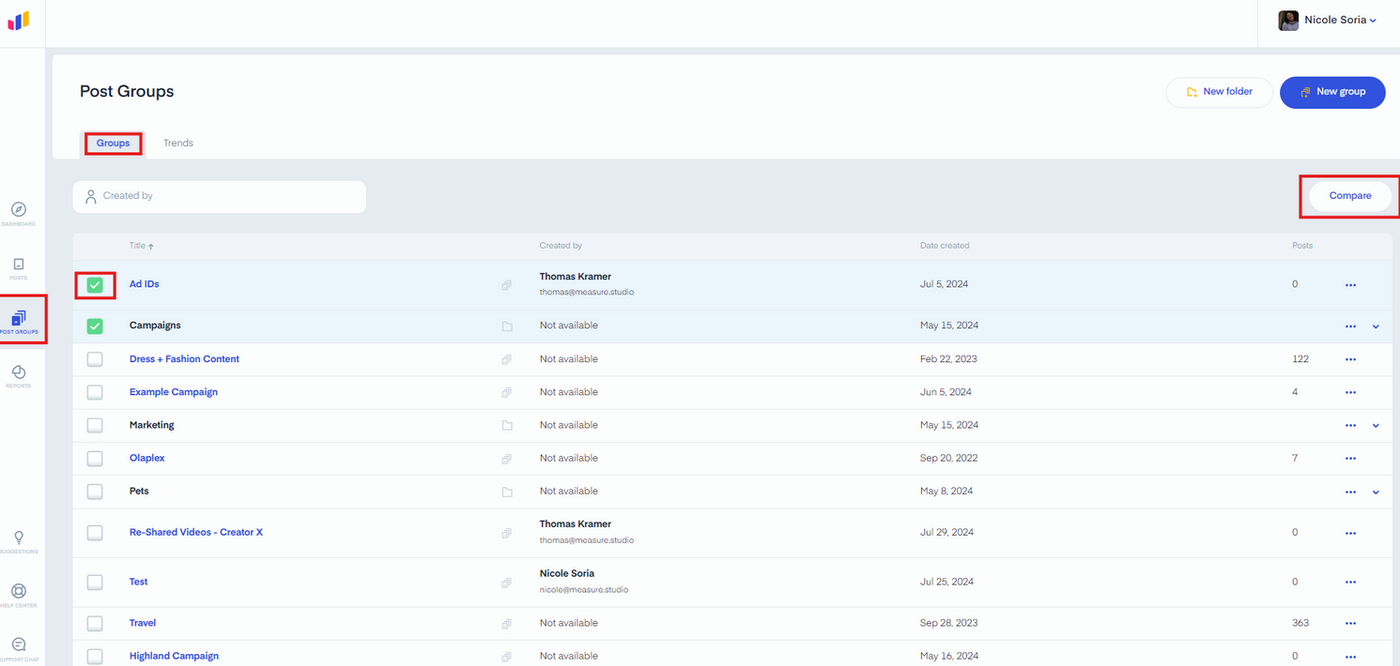Open the Re-Shared Videos - Creator X link
Viewport: 1400px width, 666px height.
[196, 532]
